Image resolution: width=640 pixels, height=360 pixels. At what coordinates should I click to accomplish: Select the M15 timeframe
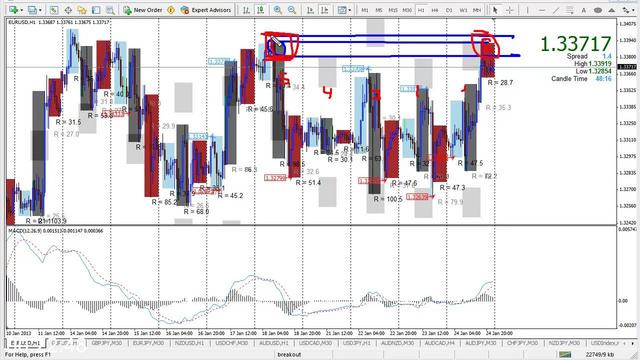[393, 10]
